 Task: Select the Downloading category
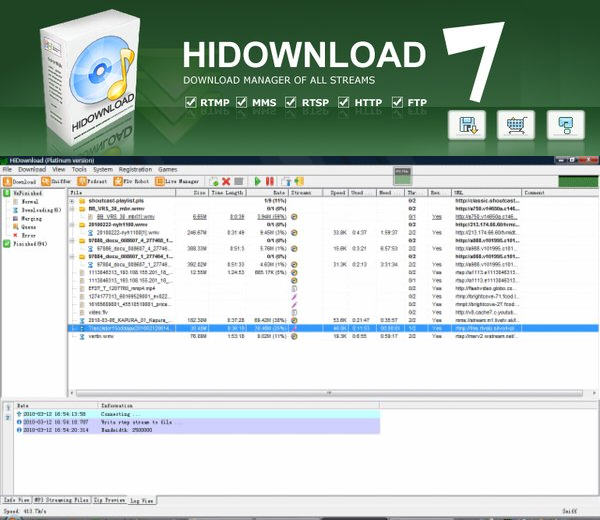coord(37,210)
